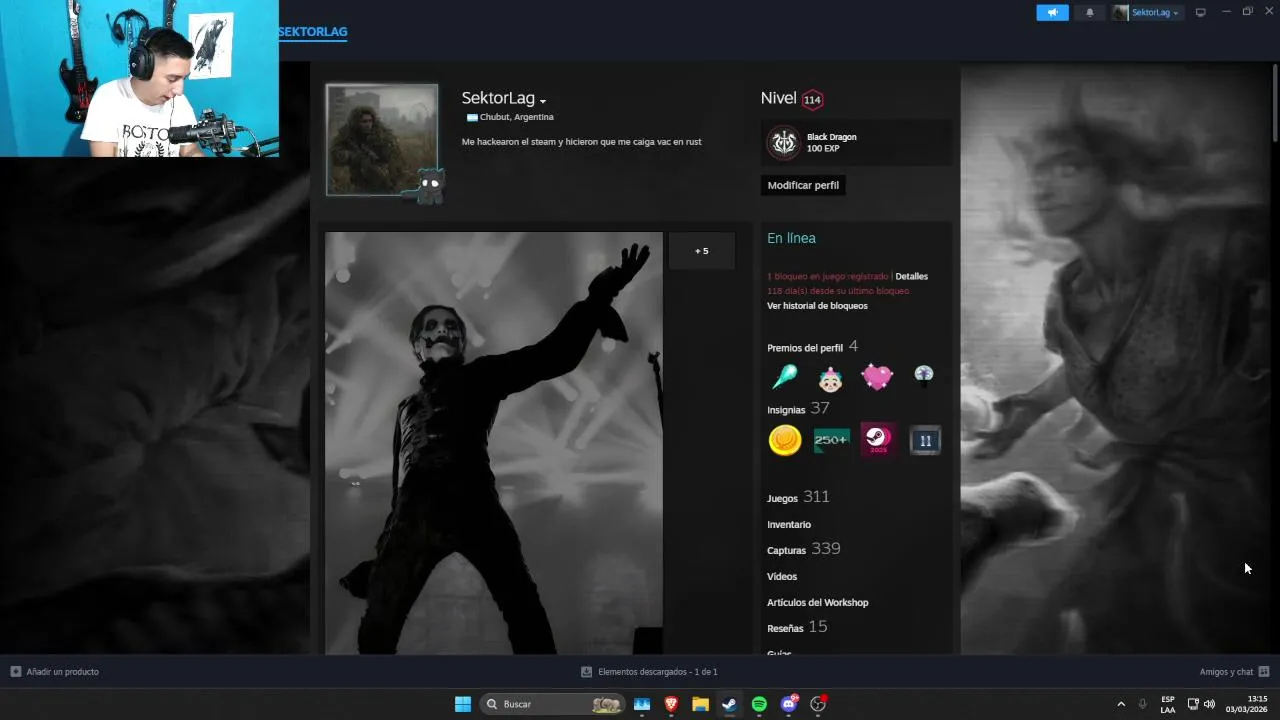Click the Añadir un producto button
Image resolution: width=1280 pixels, height=720 pixels.
pos(55,672)
